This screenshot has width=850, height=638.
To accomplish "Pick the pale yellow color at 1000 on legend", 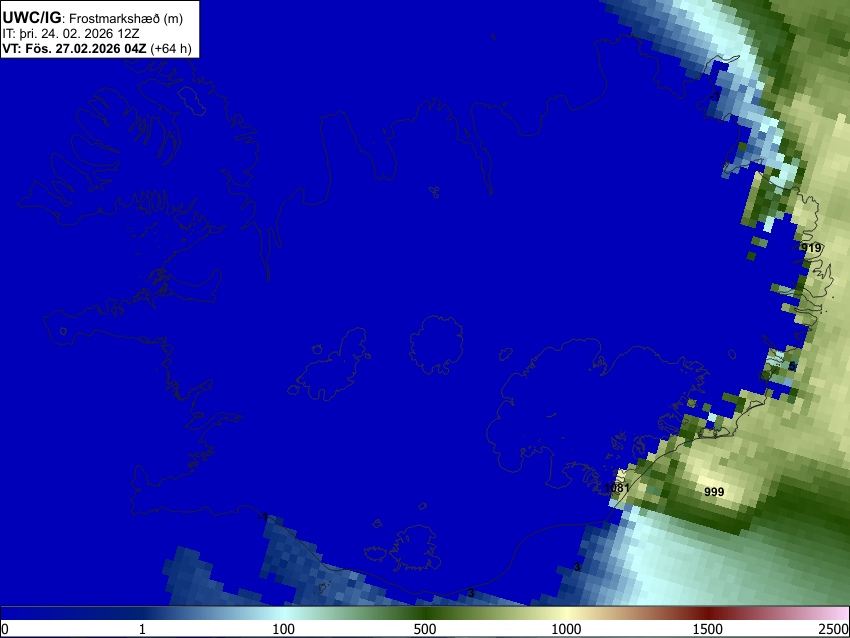I will 566,614.
